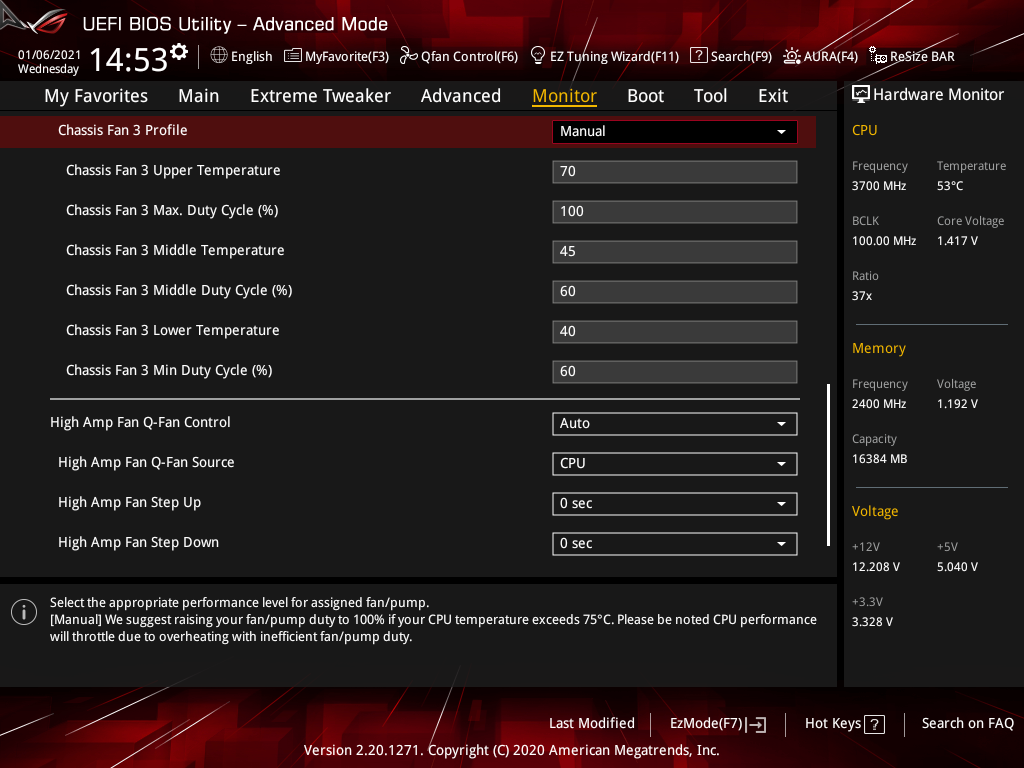The image size is (1024, 768).
Task: Click the Hot Keys question mark box
Action: (x=874, y=724)
